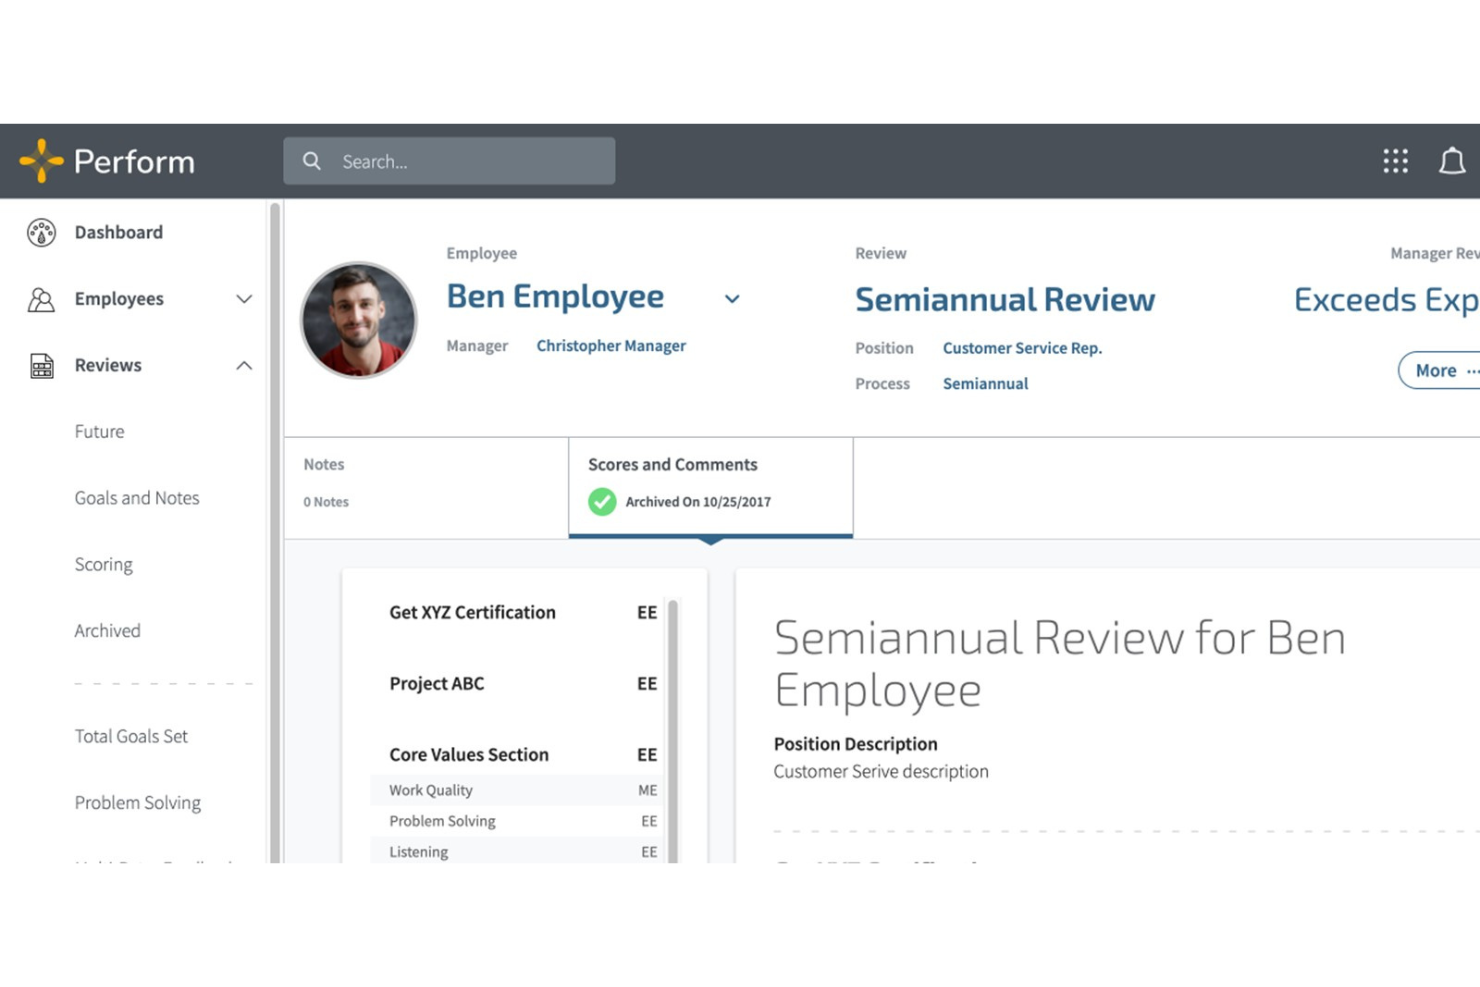
Task: Click the More button
Action: (1439, 370)
